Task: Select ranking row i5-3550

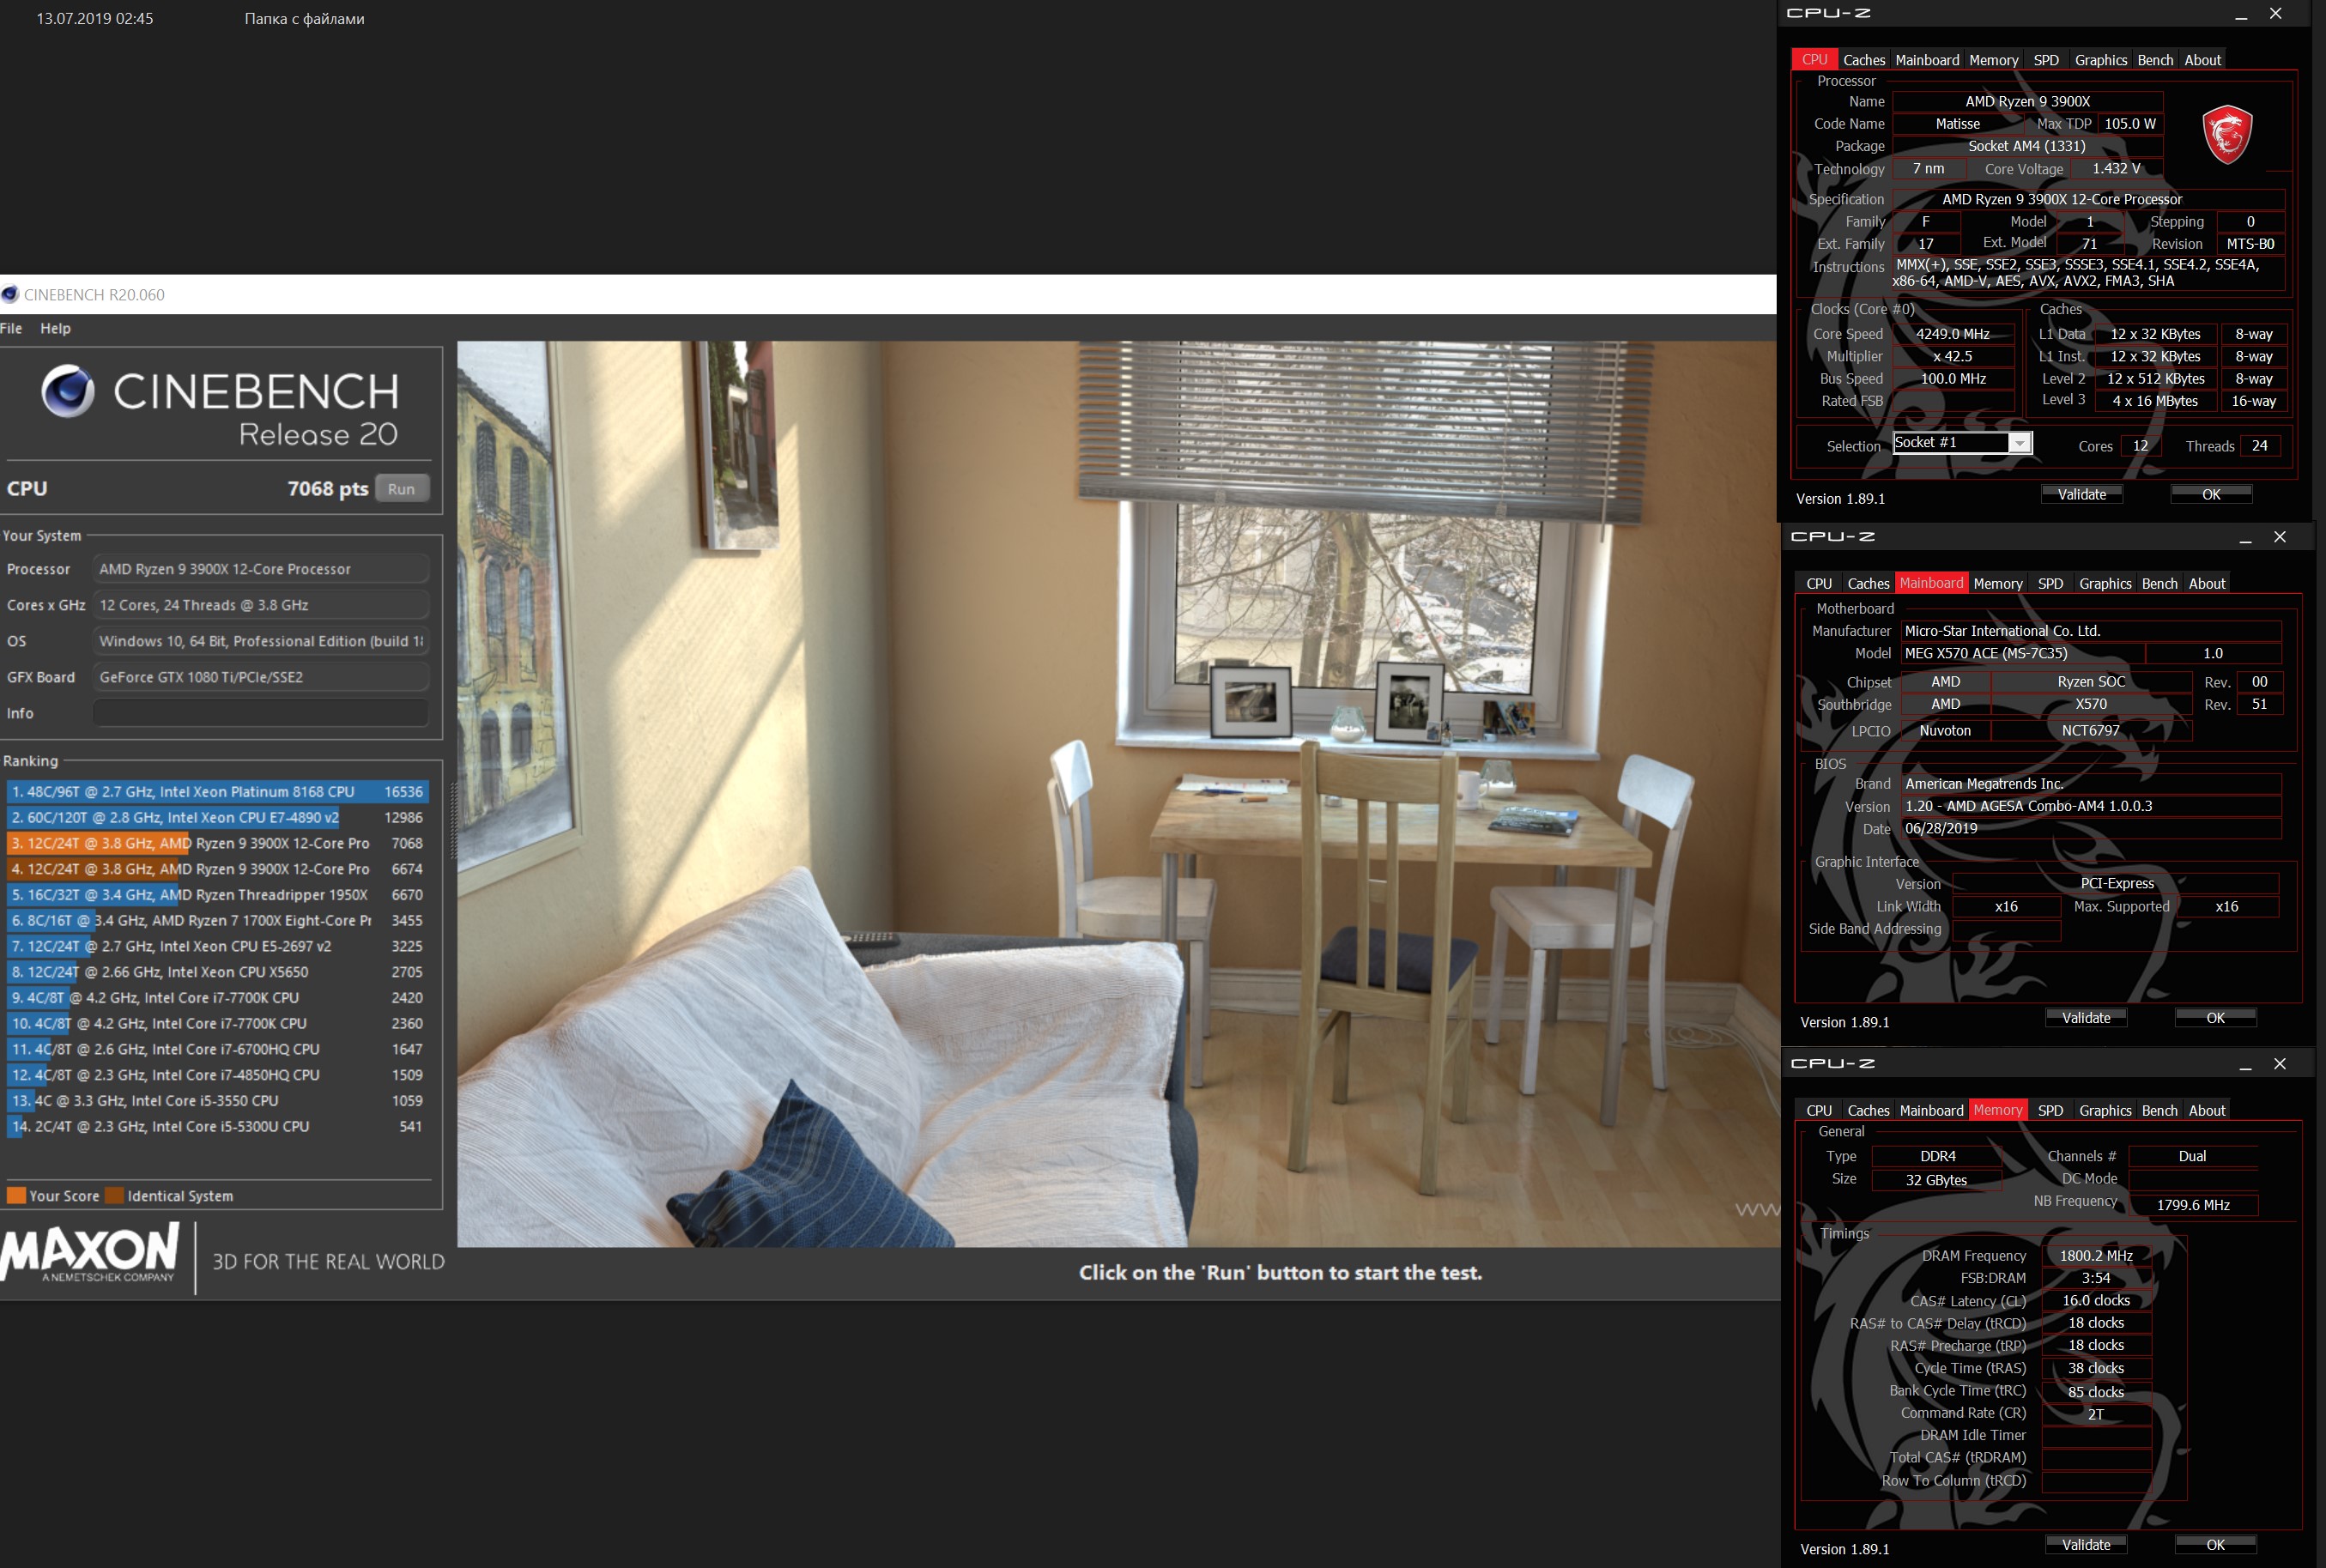Action: 217,1100
